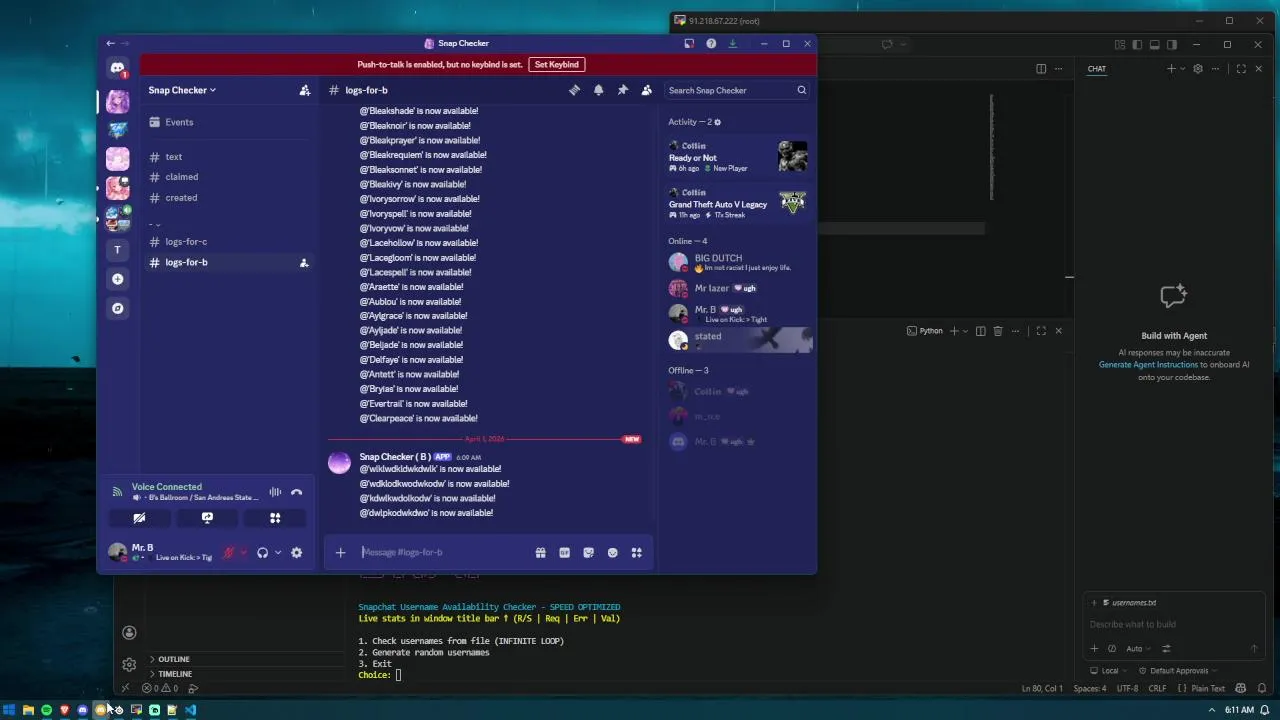Open Spotify from Windows taskbar
The width and height of the screenshot is (1280, 720).
pyautogui.click(x=46, y=710)
